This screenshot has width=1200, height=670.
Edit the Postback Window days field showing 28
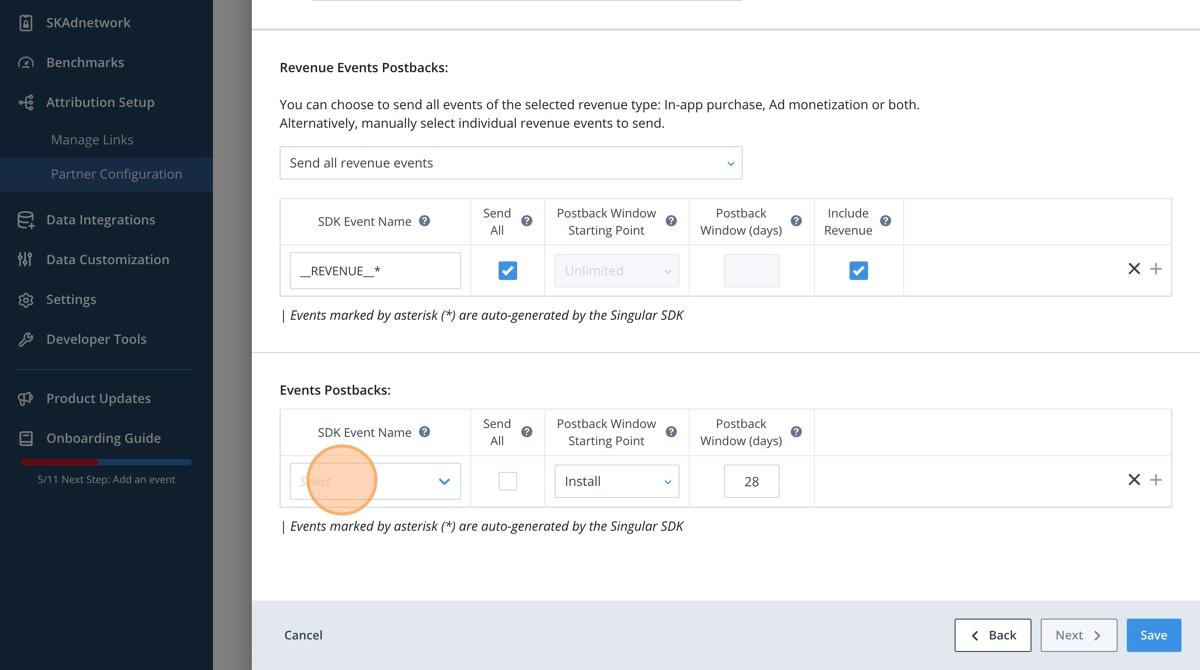[751, 481]
